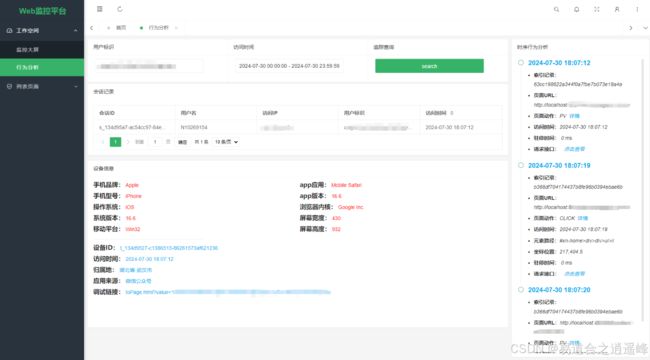650x360 pixels.
Task: Go to previous page arrow in pagination
Action: pyautogui.click(x=103, y=142)
